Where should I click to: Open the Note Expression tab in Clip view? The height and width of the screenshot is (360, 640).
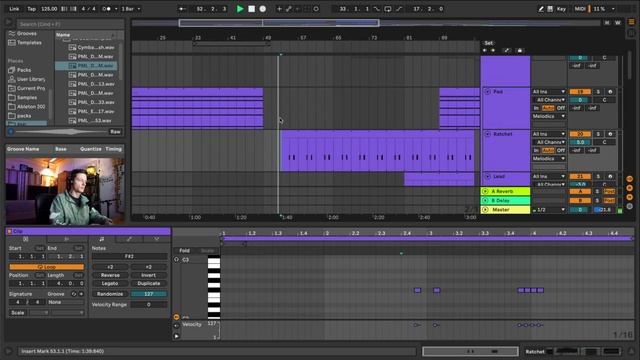tap(156, 239)
